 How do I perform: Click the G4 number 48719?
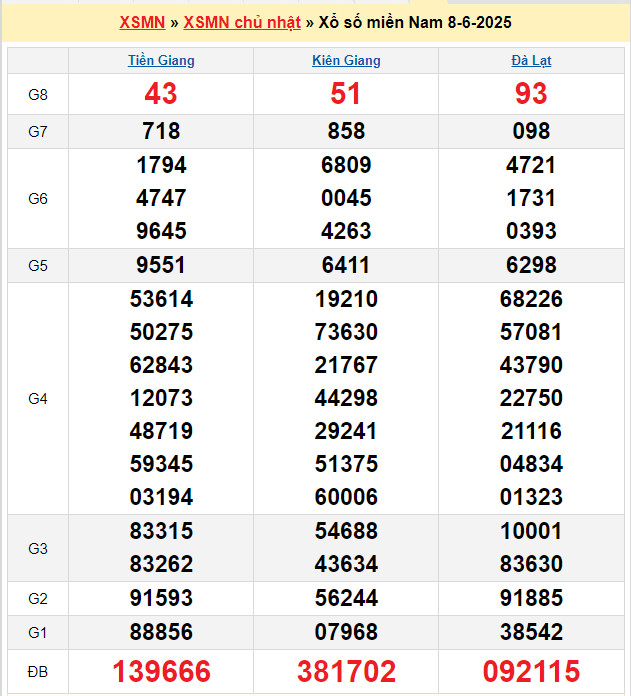[x=161, y=431]
